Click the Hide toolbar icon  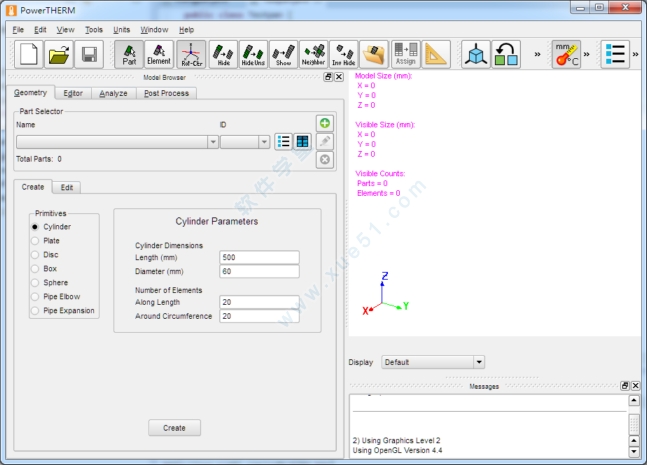point(223,54)
